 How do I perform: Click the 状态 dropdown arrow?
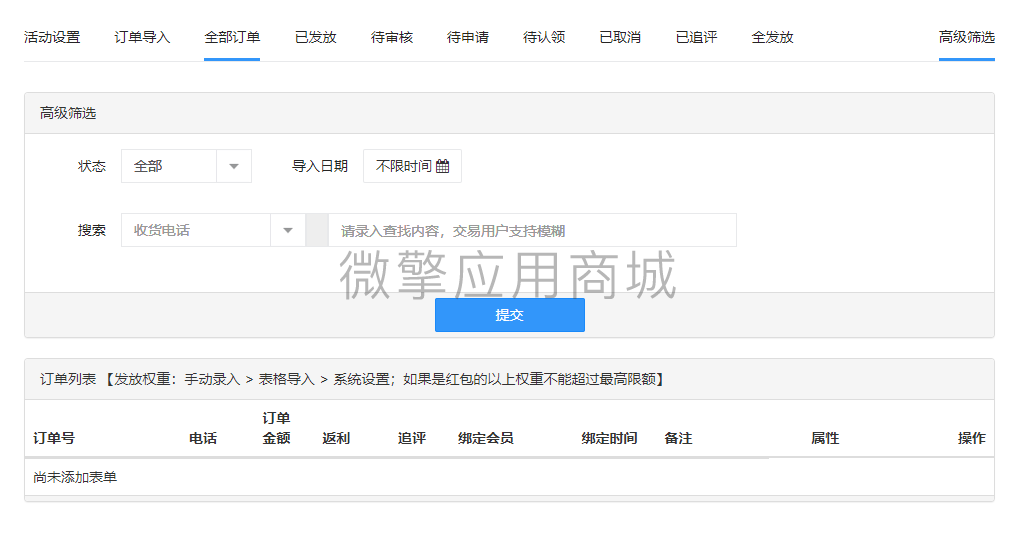click(234, 166)
